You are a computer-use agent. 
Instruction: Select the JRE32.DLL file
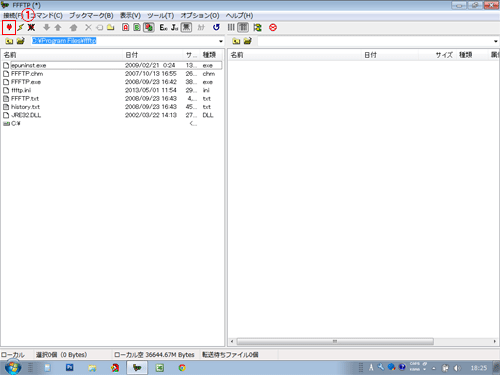pyautogui.click(x=112, y=115)
